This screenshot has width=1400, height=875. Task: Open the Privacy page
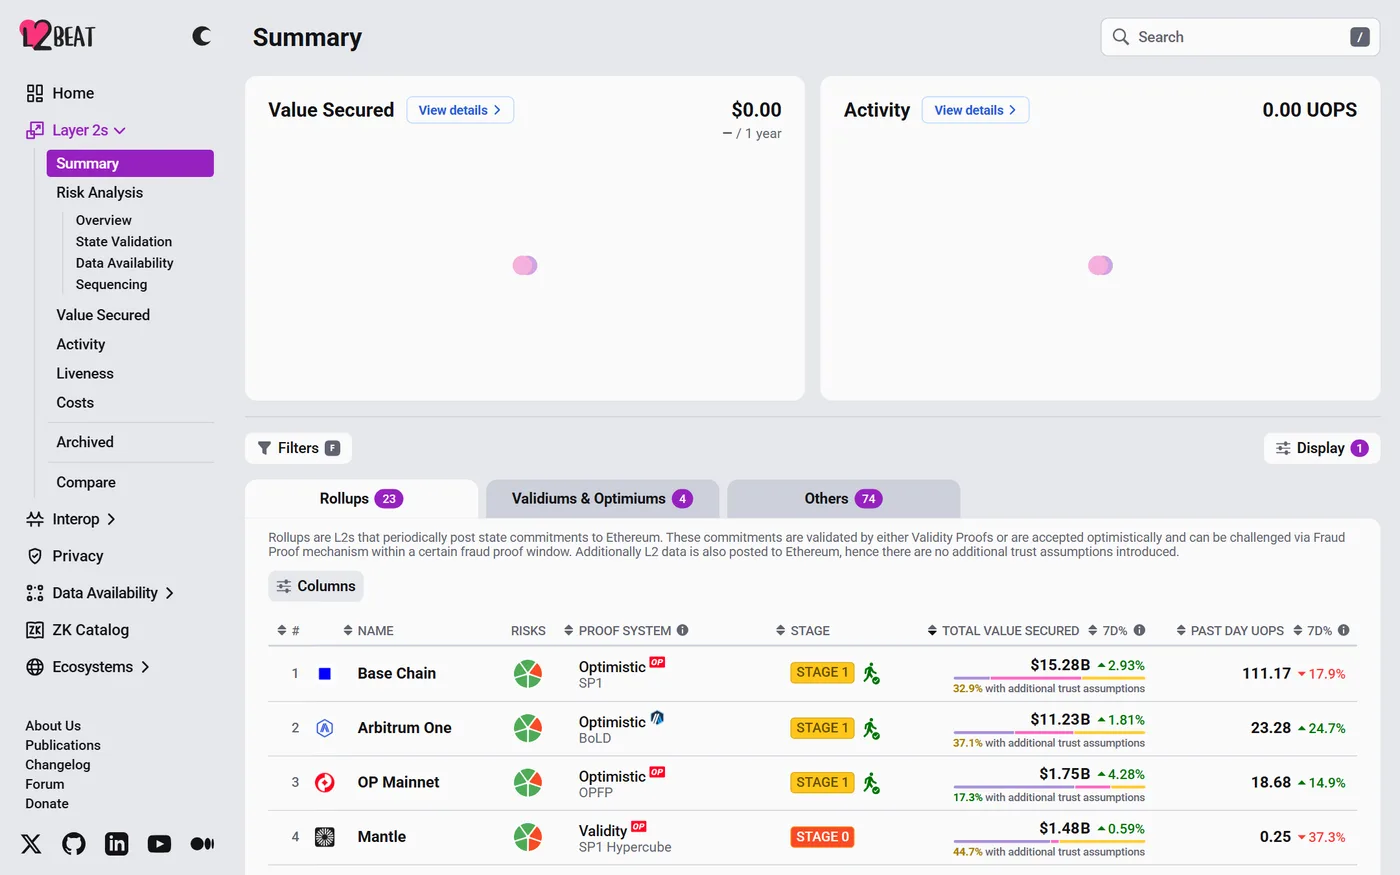point(64,556)
